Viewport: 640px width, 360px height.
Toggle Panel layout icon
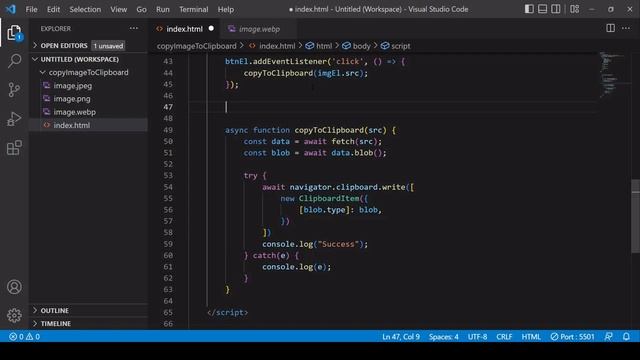pos(542,9)
